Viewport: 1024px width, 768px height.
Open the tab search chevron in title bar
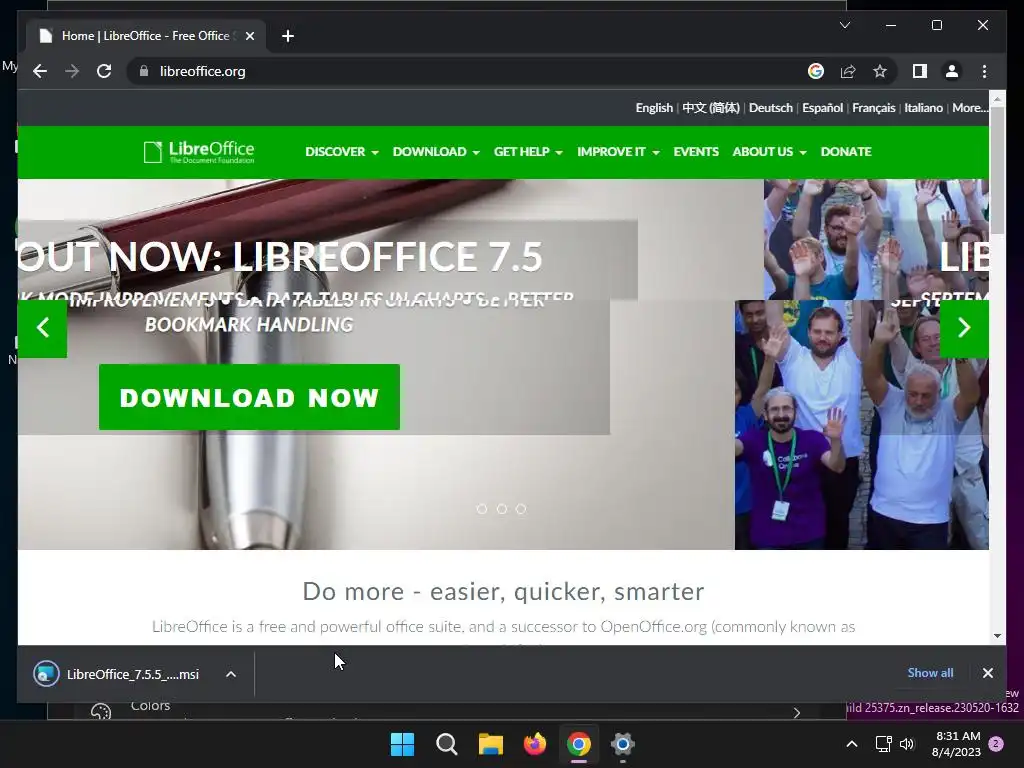[844, 25]
